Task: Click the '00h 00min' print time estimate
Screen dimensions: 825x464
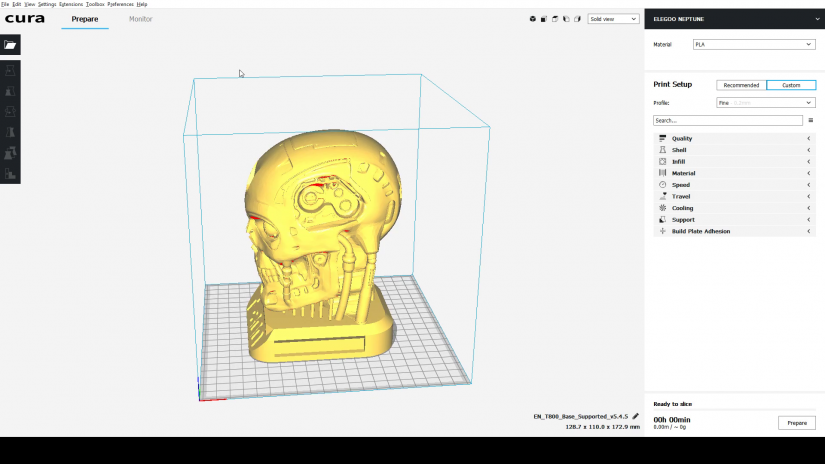Action: click(672, 420)
